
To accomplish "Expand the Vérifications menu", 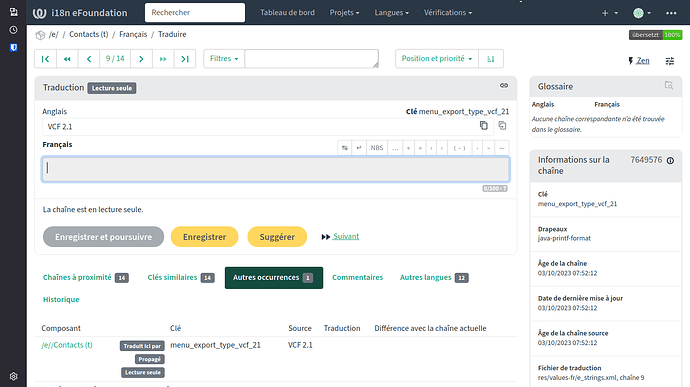I will (x=448, y=13).
